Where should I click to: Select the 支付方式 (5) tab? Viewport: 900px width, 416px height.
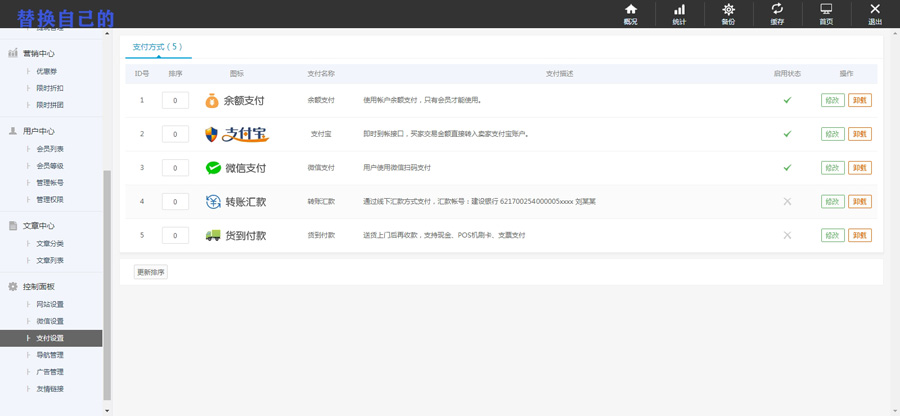[158, 47]
